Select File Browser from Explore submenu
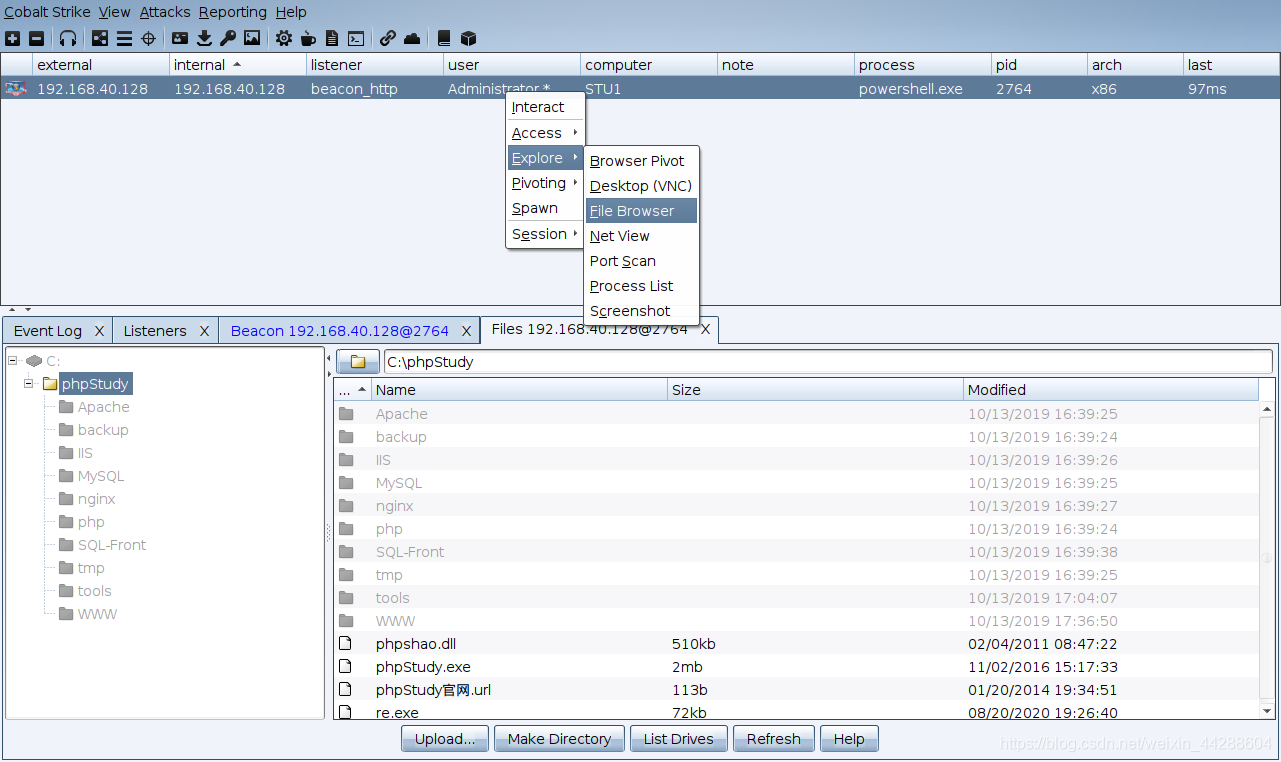The width and height of the screenshot is (1281, 762). click(641, 211)
